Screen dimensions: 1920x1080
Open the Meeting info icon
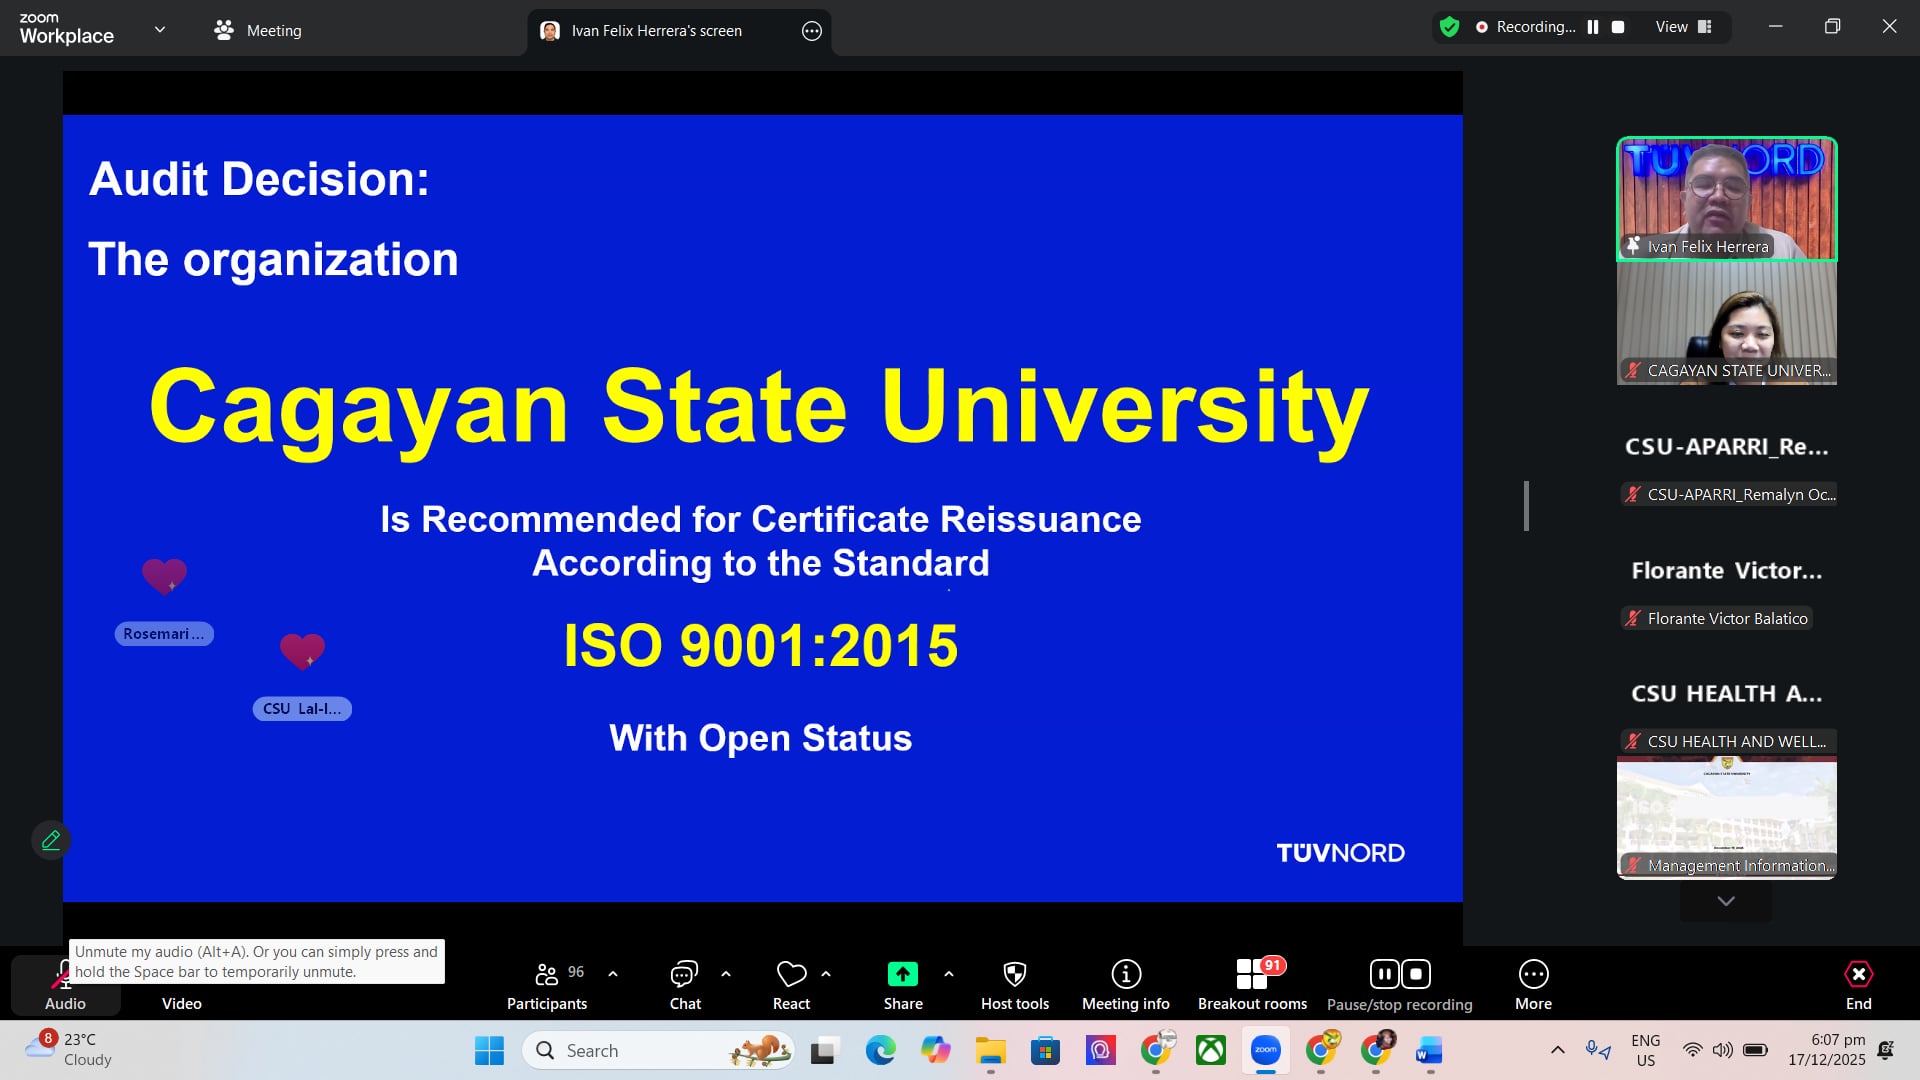1125,974
